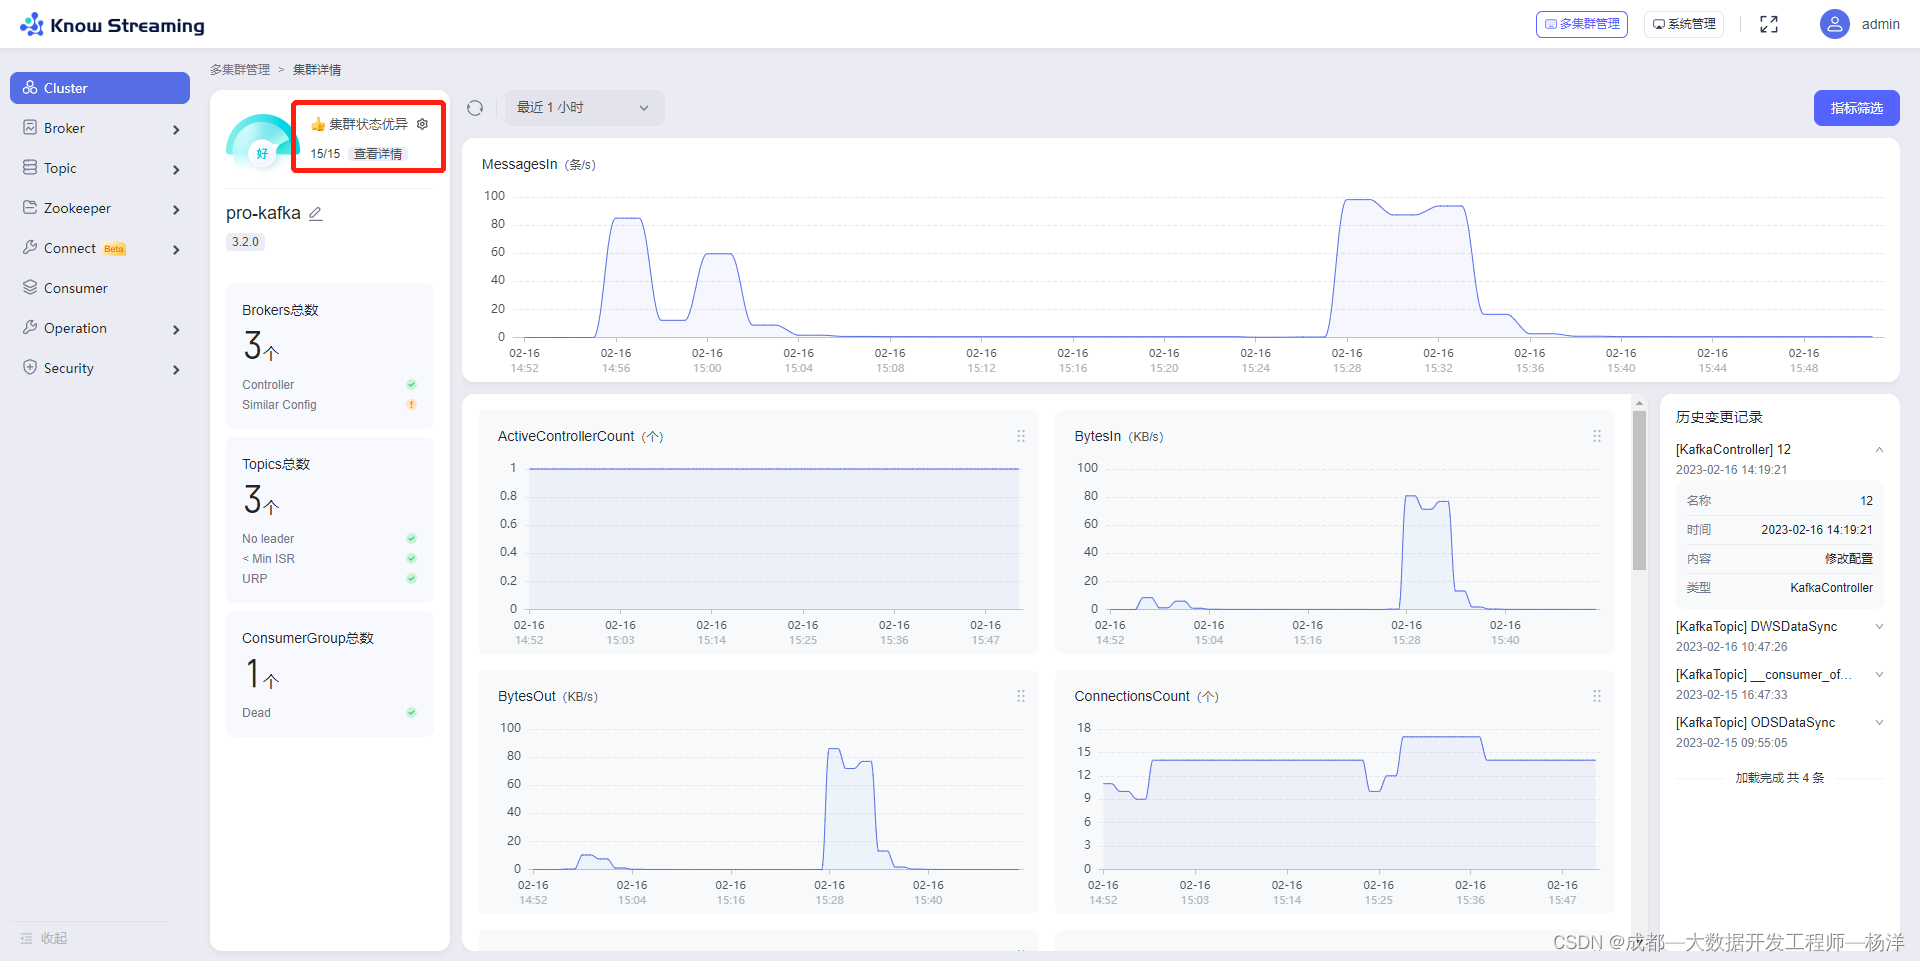Click the 2023-02-16 10:47:26 timestamp
The height and width of the screenshot is (961, 1920).
tap(1731, 647)
